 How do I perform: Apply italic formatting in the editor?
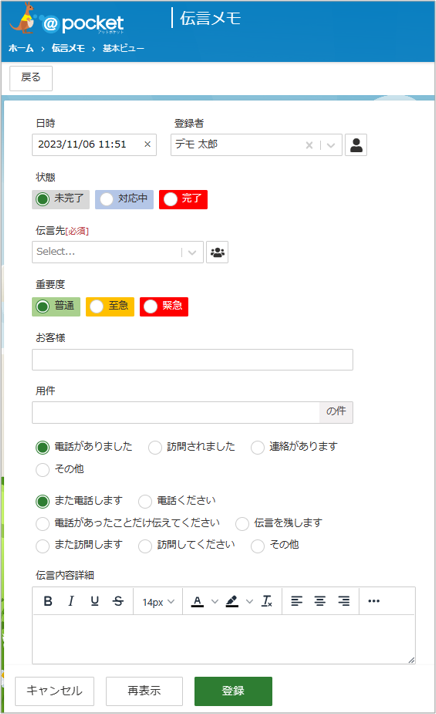tap(71, 601)
